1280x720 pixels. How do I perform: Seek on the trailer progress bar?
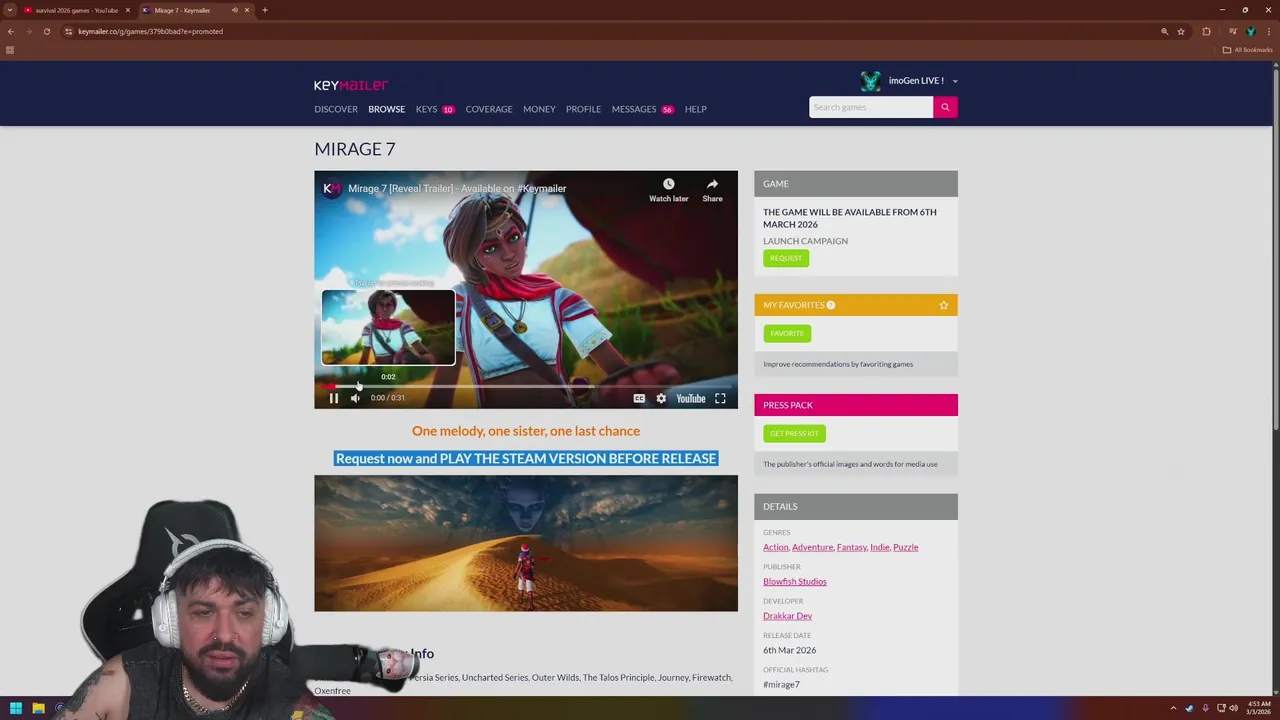(526, 386)
